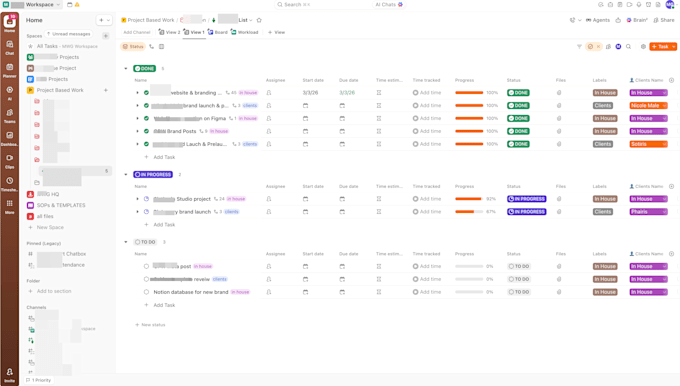The width and height of the screenshot is (680, 386).
Task: Toggle status circle of on Figma task
Action: point(146,118)
